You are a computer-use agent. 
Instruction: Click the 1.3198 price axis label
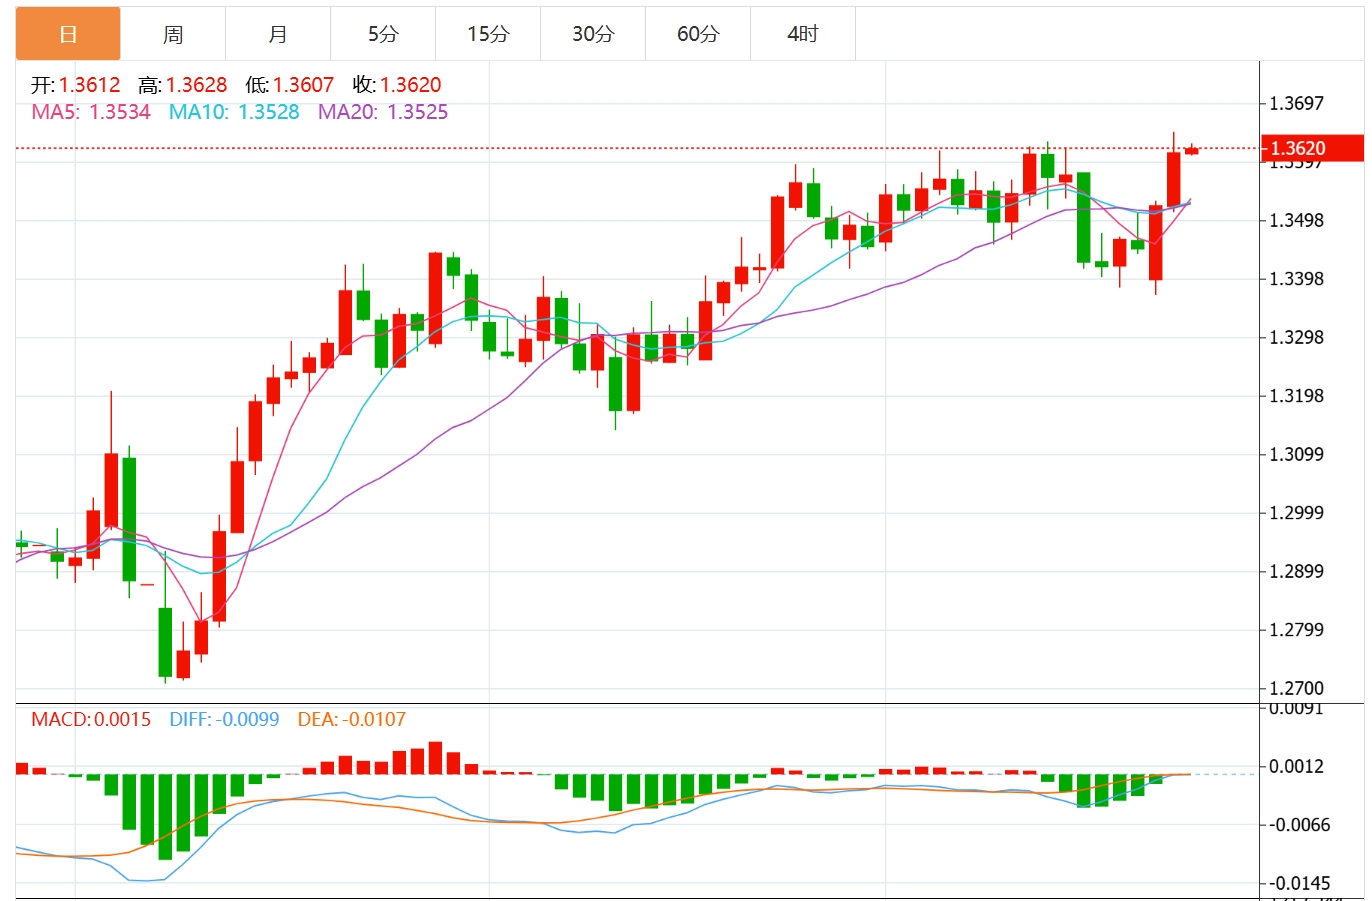click(1296, 395)
